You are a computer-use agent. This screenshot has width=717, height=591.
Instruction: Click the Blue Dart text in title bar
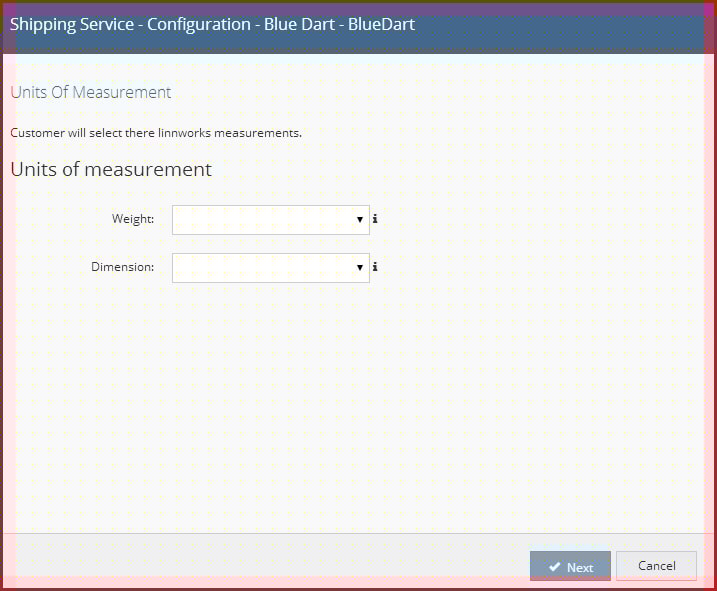pyautogui.click(x=300, y=24)
